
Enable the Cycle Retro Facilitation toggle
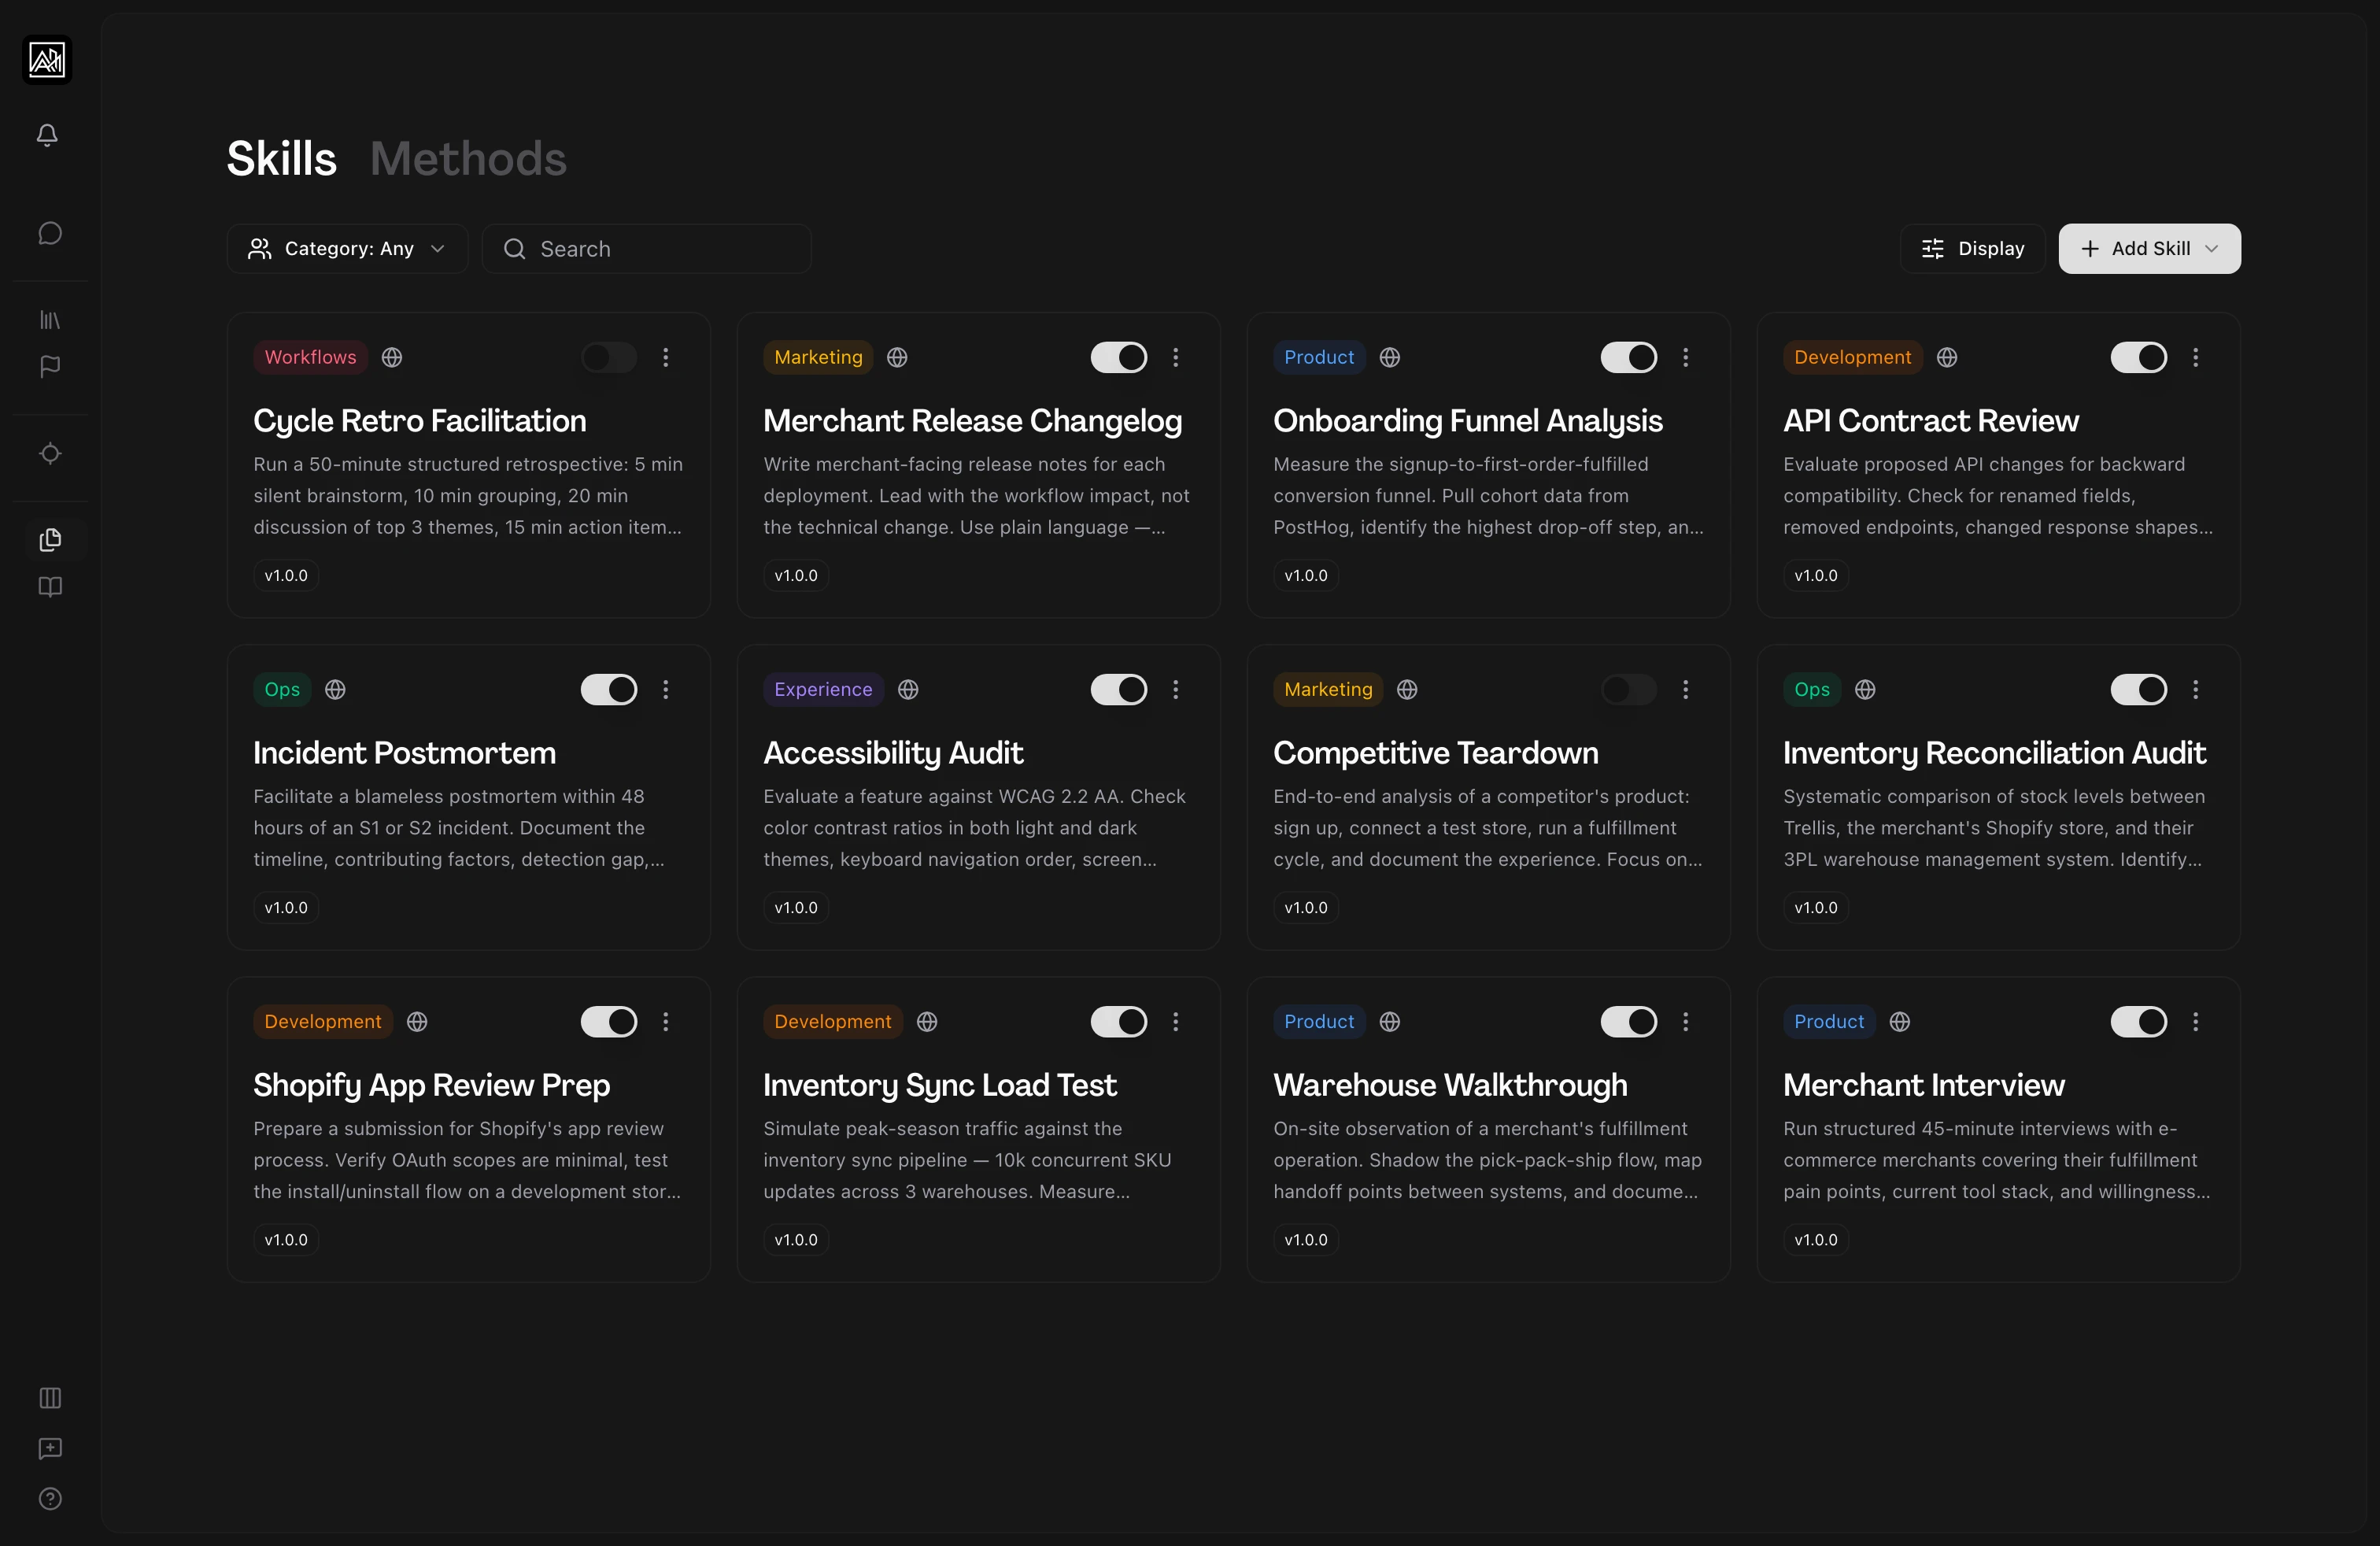click(609, 357)
